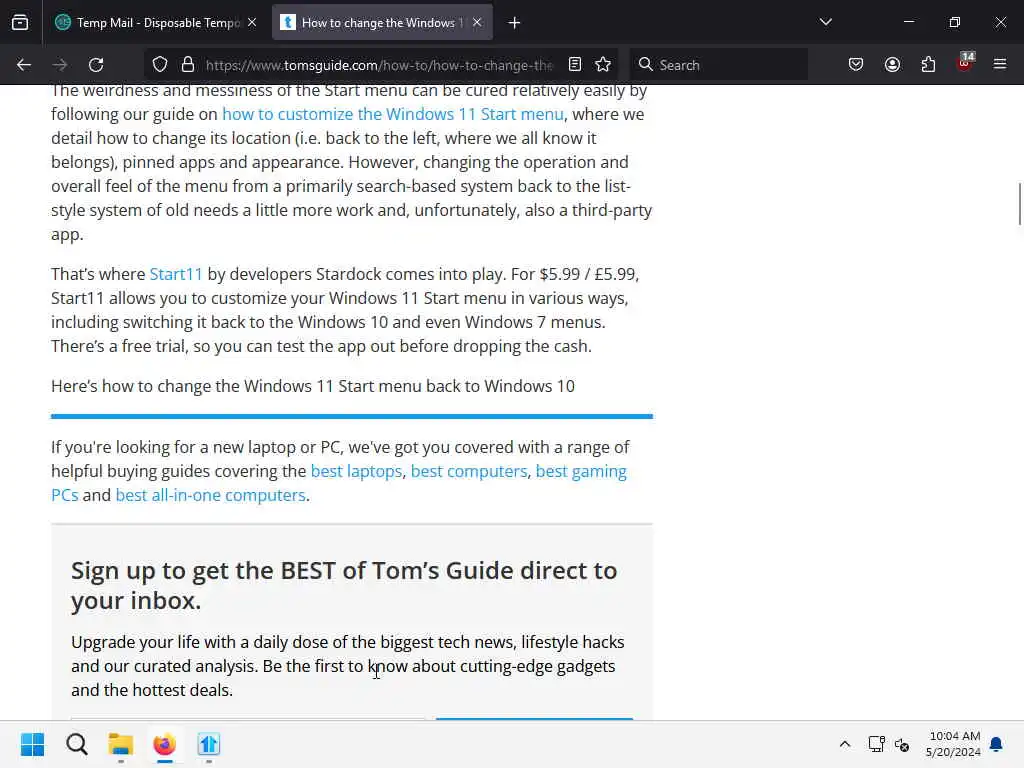Screen dimensions: 1024x768
Task: Click the page vertical scrollbar thumb
Action: pos(1020,204)
